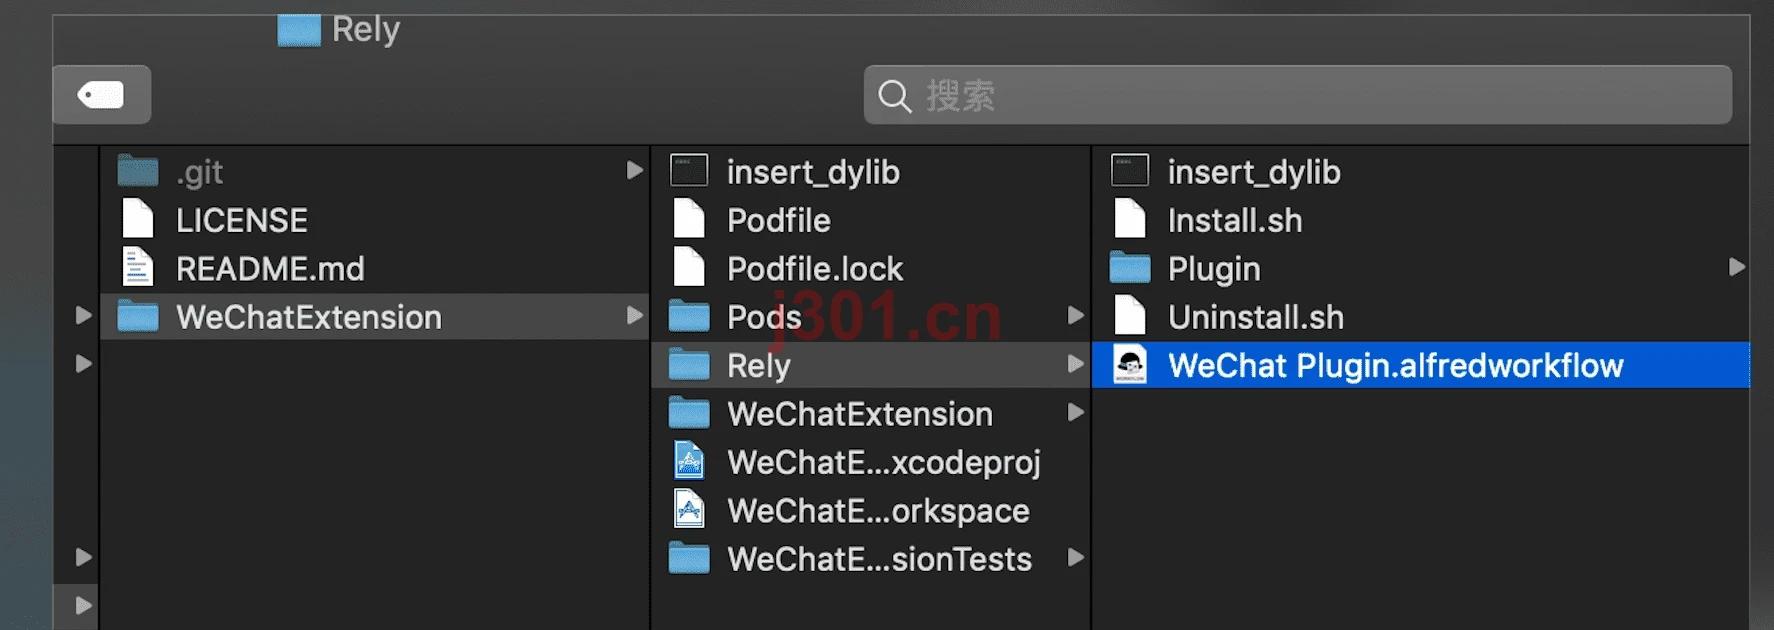Expand the Pods folder arrow
Viewport: 1774px width, 630px height.
point(1076,315)
